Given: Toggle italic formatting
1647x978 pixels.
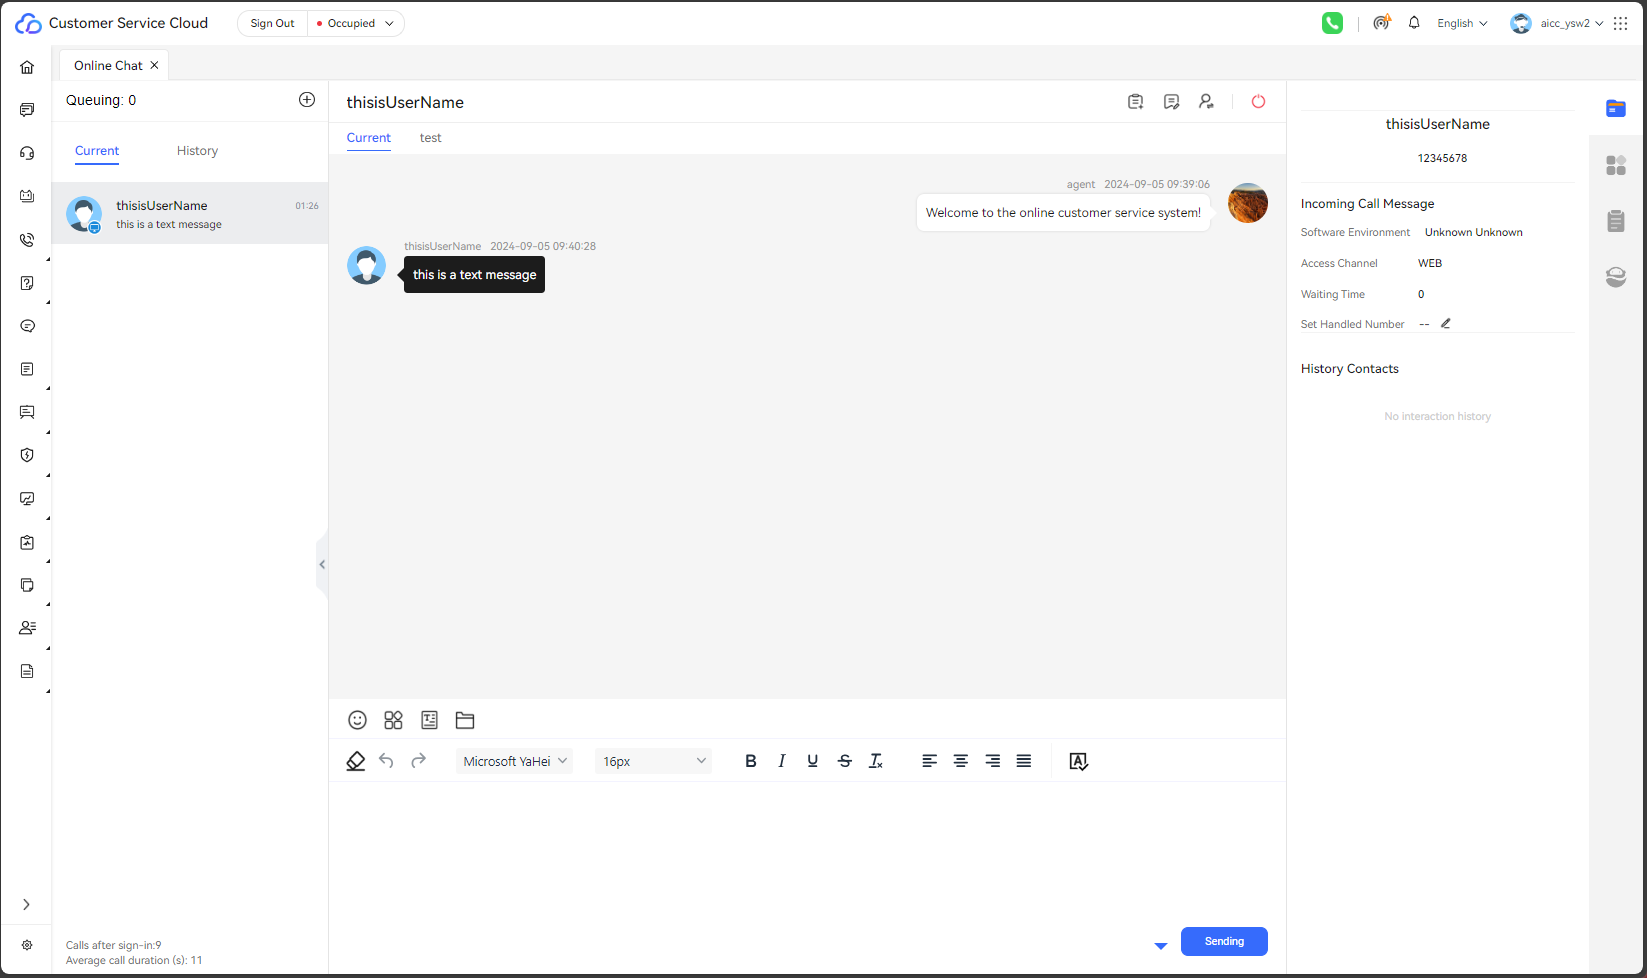Looking at the screenshot, I should click(x=782, y=761).
